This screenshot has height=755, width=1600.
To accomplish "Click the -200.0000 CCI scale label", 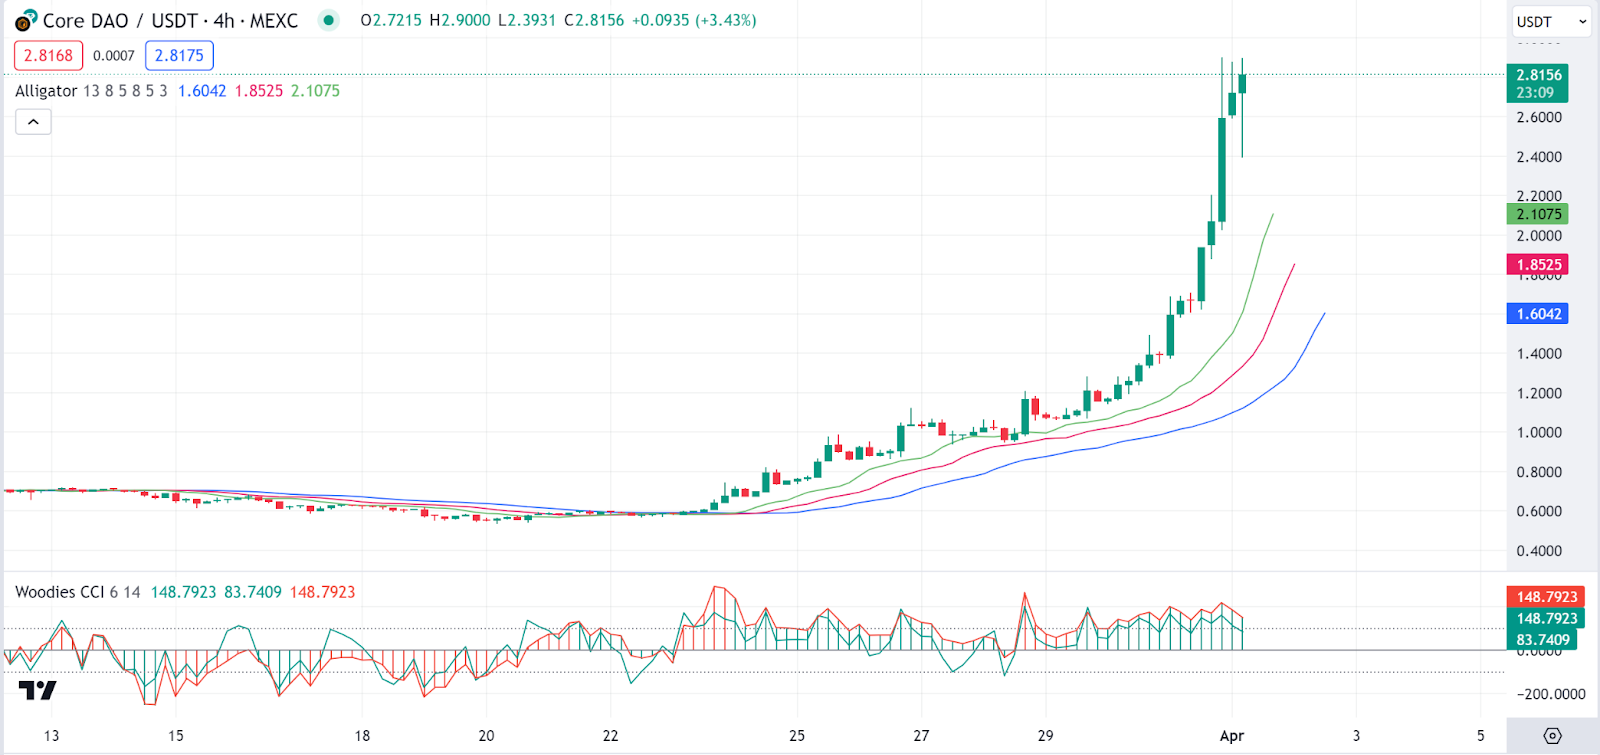I will click(1551, 694).
